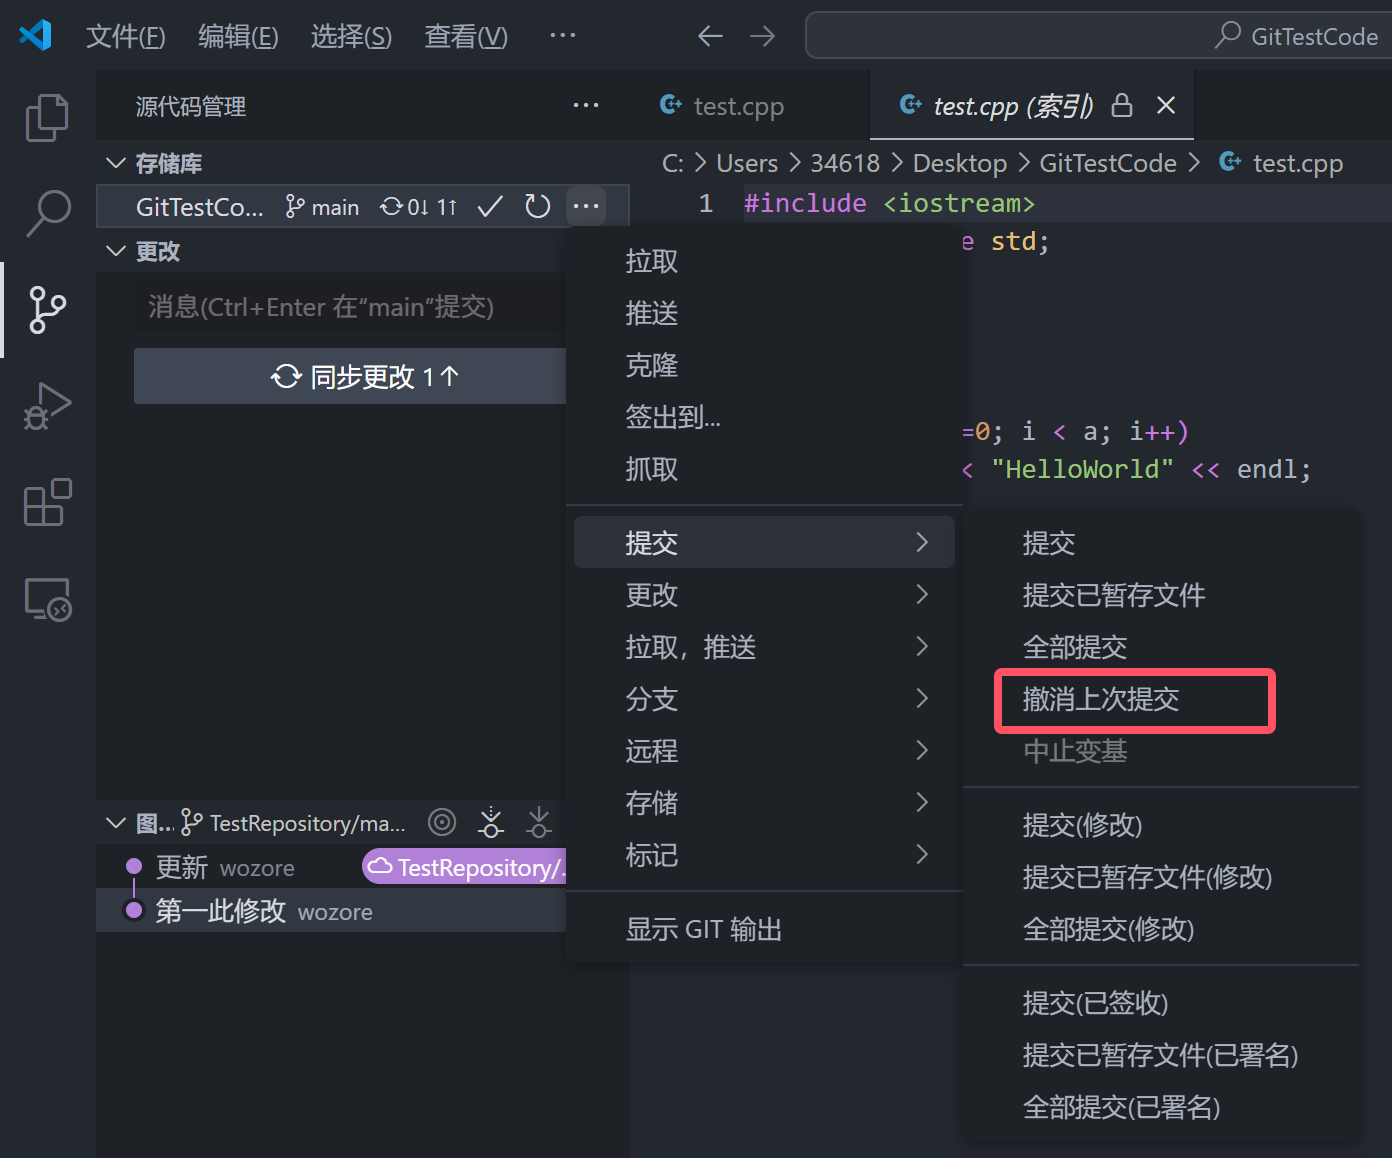Open the Extensions view

[x=47, y=502]
